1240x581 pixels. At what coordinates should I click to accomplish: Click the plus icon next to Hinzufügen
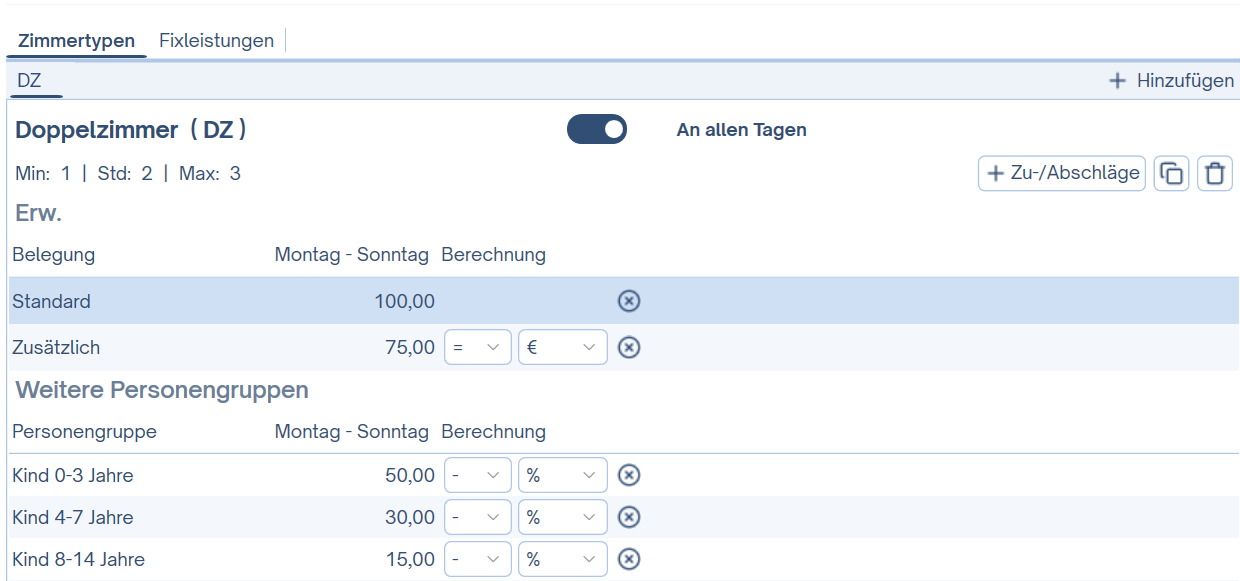(1117, 80)
